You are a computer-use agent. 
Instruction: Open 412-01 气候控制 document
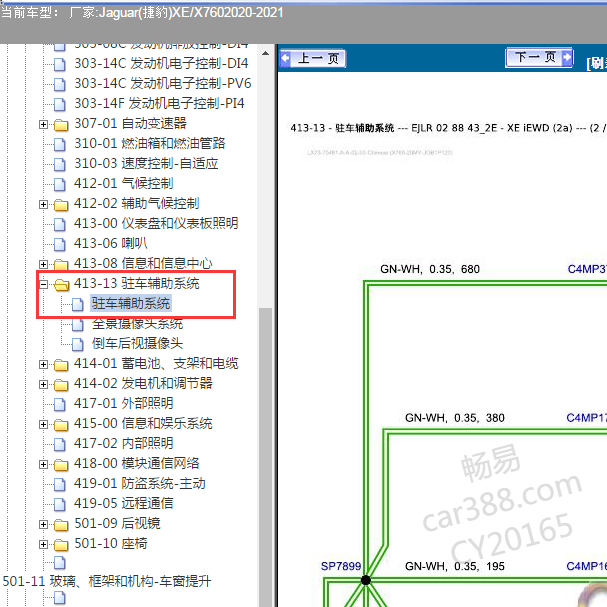pos(123,183)
